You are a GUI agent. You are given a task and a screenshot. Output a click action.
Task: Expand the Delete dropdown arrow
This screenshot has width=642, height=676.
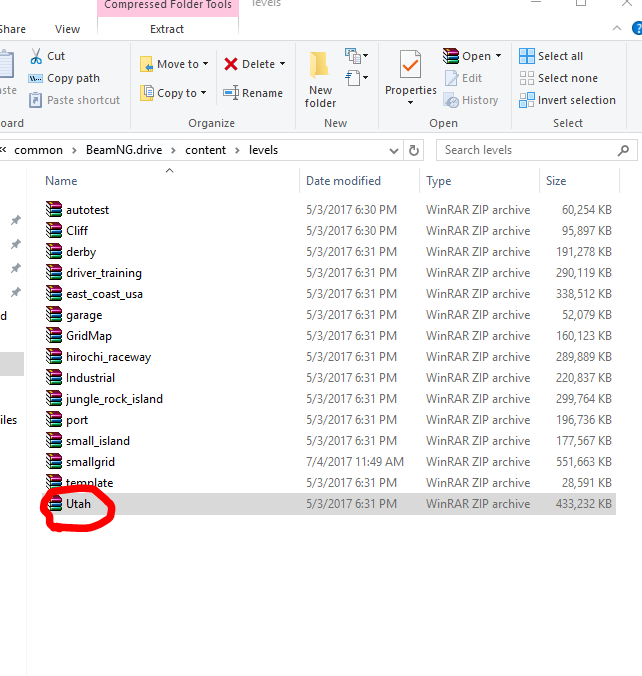pyautogui.click(x=282, y=64)
